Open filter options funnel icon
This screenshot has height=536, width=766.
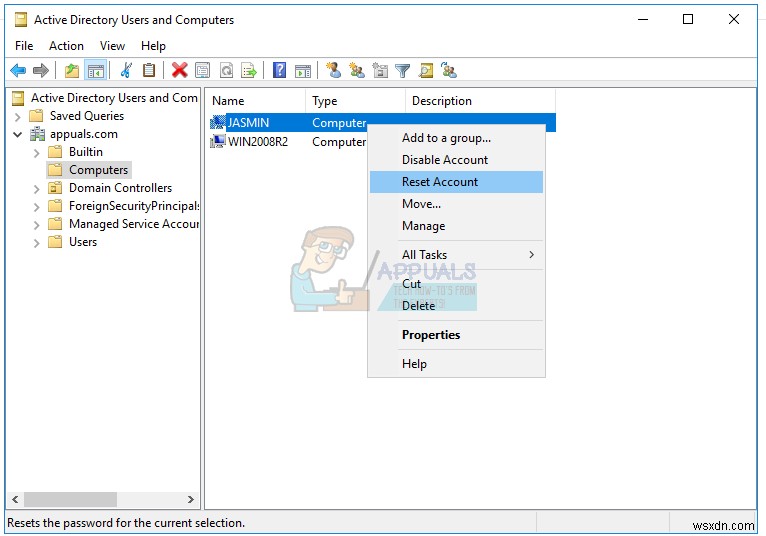403,71
